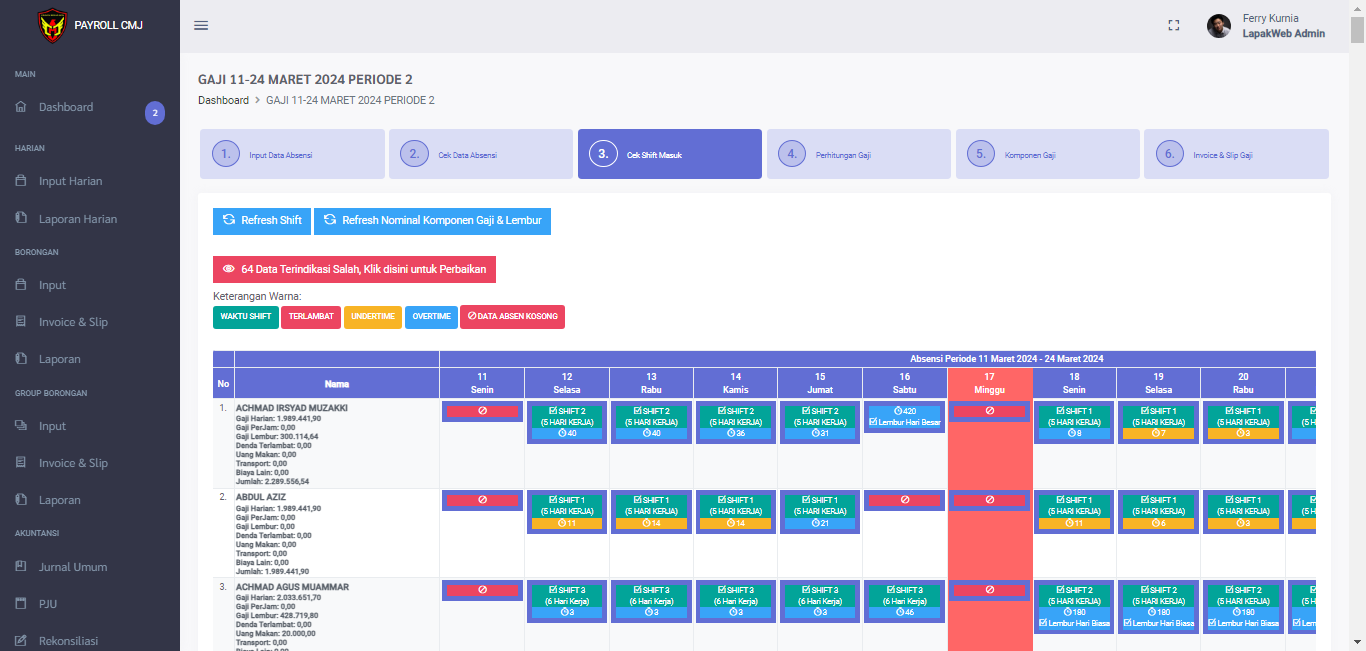Click the page vertical scrollbar
The height and width of the screenshot is (651, 1366).
[x=1357, y=300]
